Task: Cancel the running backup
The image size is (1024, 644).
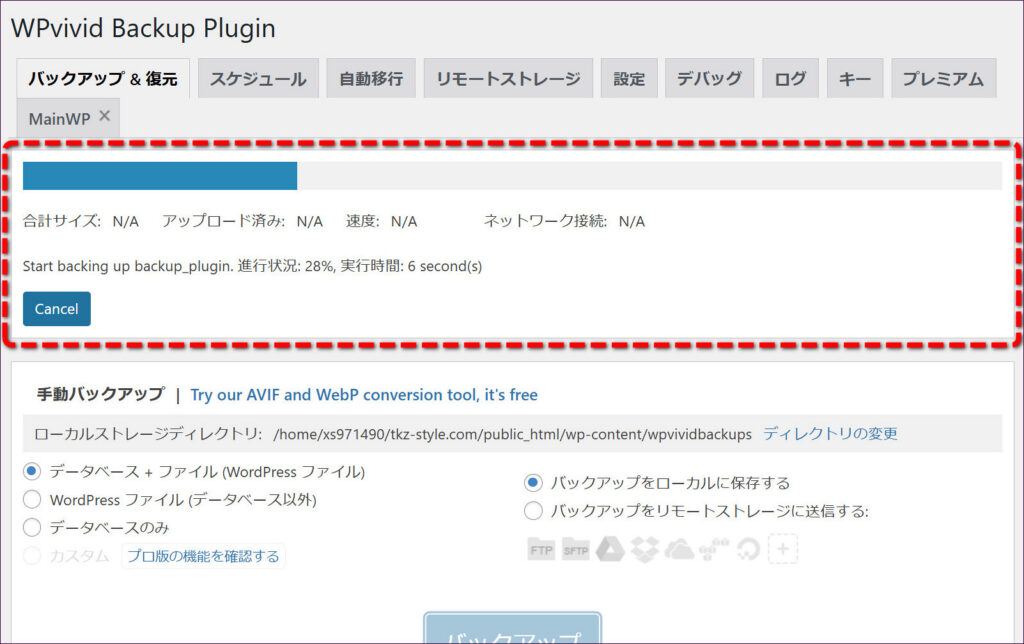Action: coord(57,309)
